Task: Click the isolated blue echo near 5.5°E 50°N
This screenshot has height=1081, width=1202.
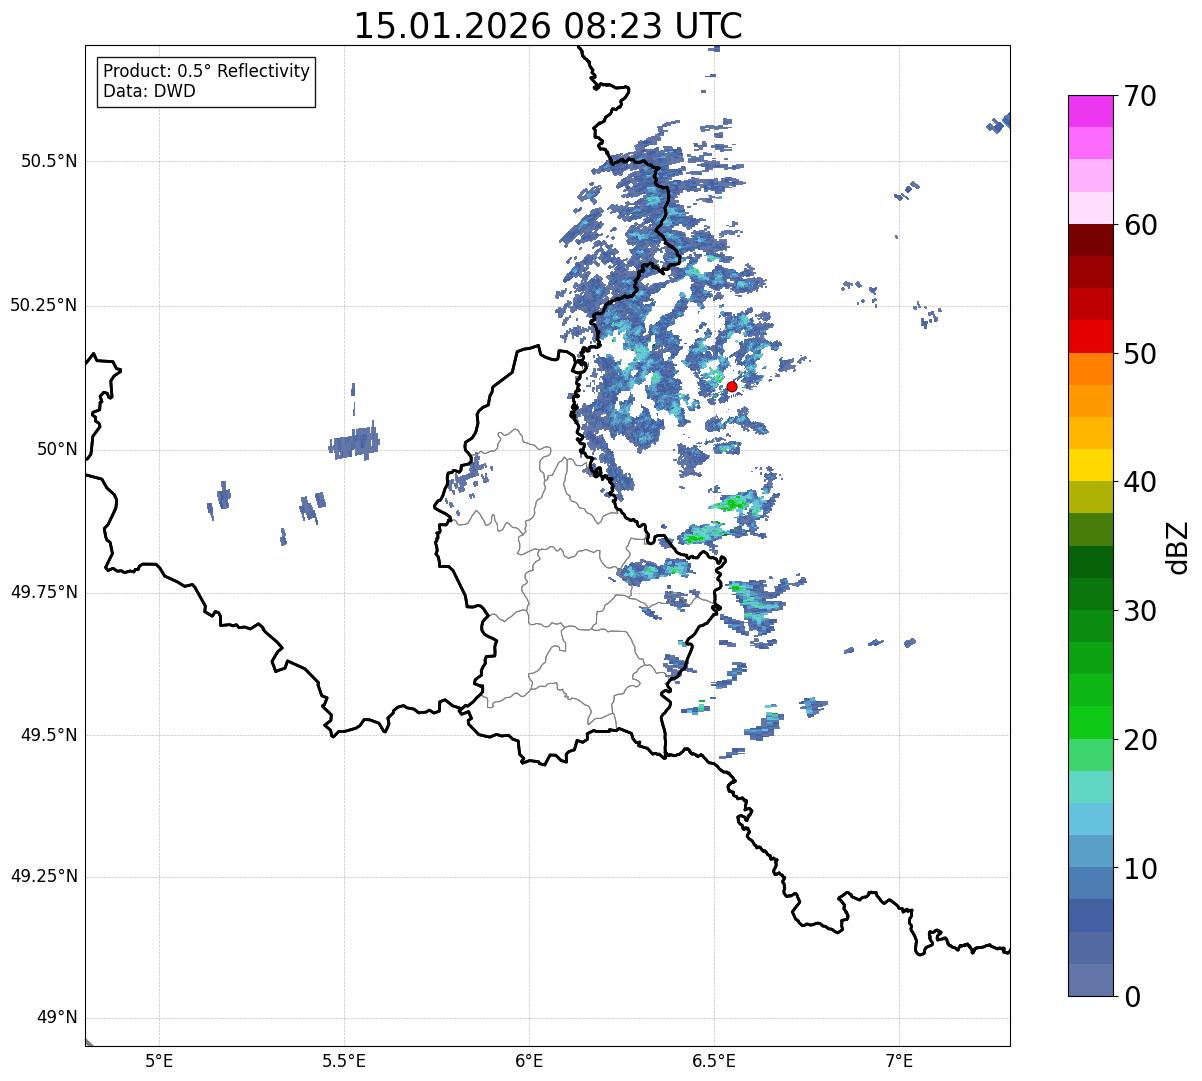Action: (355, 442)
